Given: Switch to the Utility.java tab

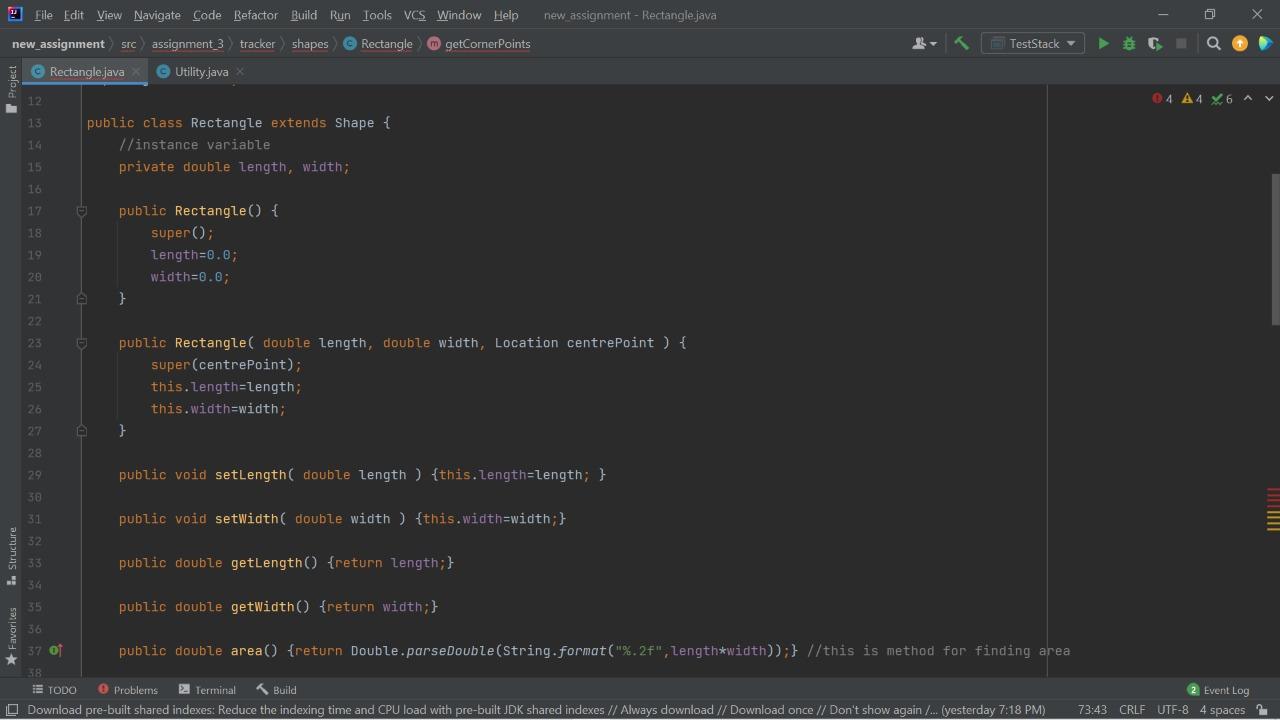Looking at the screenshot, I should (201, 72).
